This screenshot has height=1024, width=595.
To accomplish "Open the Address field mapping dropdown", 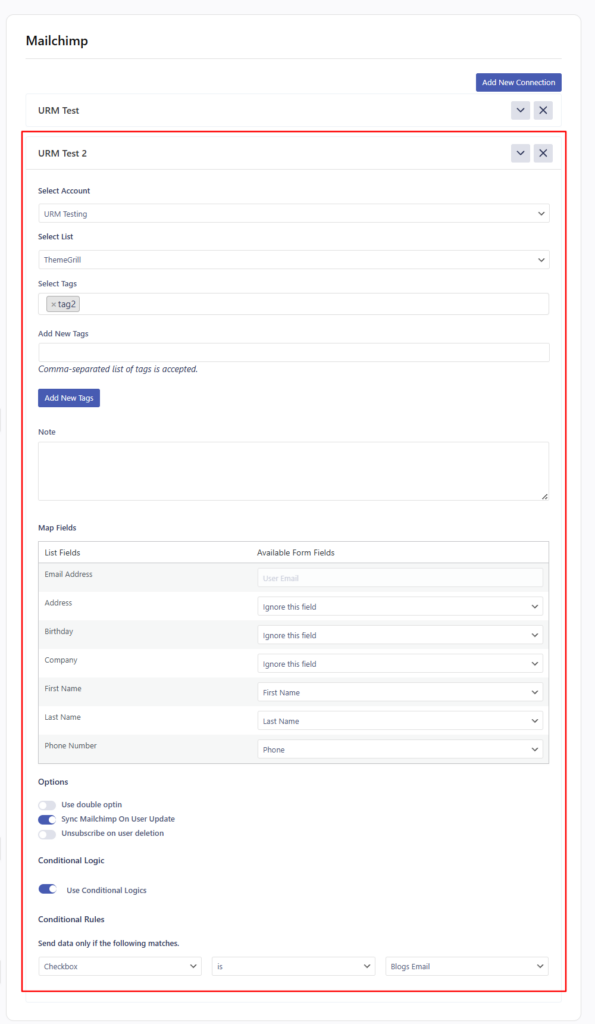I will [400, 607].
